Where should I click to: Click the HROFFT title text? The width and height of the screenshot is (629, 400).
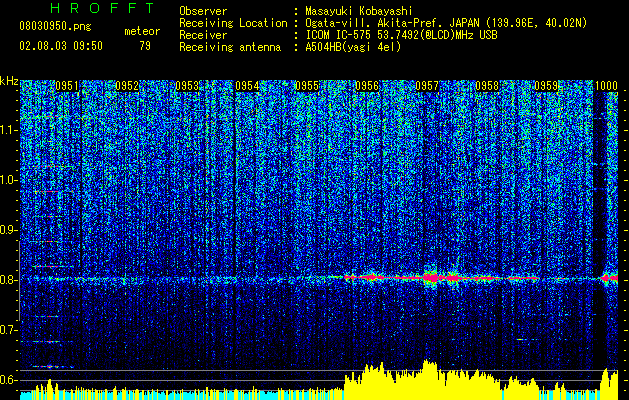pos(103,8)
